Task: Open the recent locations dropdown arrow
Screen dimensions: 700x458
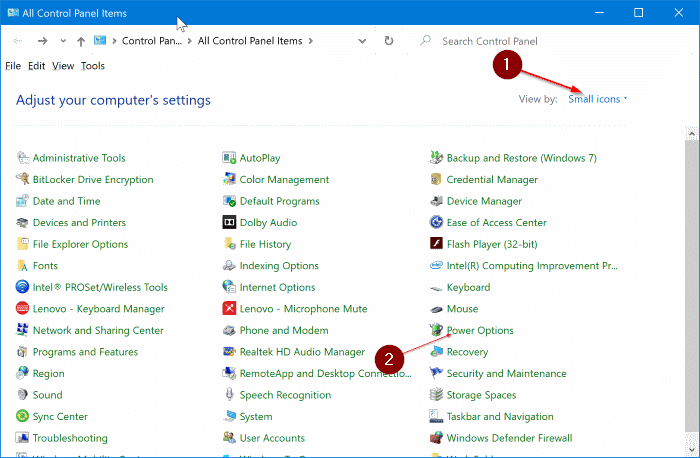Action: (63, 41)
